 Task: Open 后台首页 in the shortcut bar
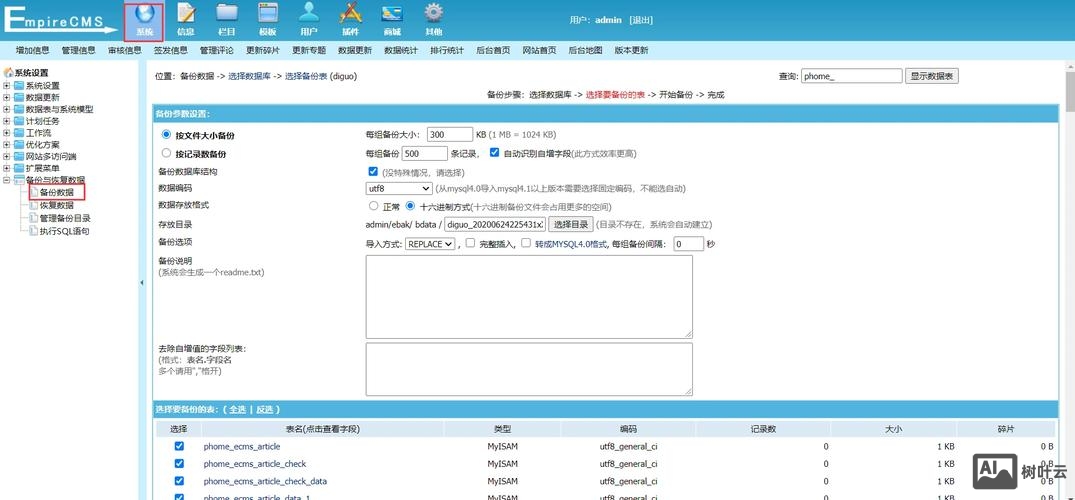coord(493,50)
